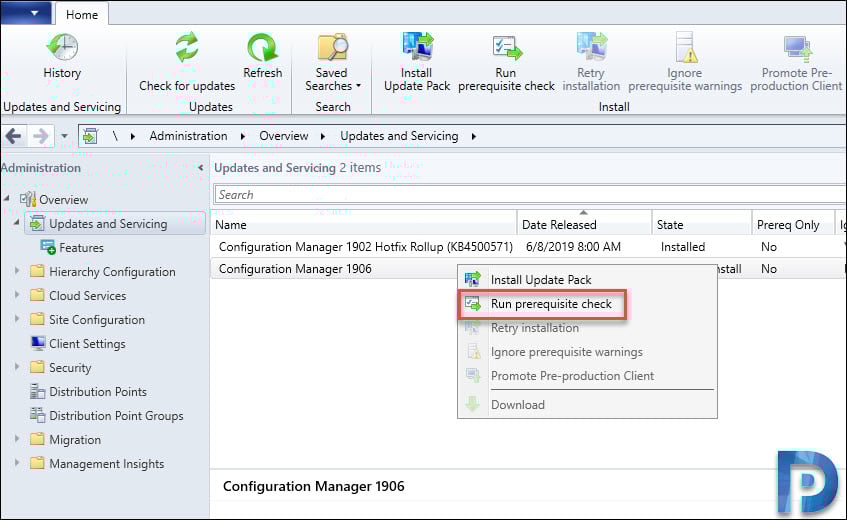Screen dimensions: 847x520
Task: Sort by the Date Released column header
Action: 584,225
